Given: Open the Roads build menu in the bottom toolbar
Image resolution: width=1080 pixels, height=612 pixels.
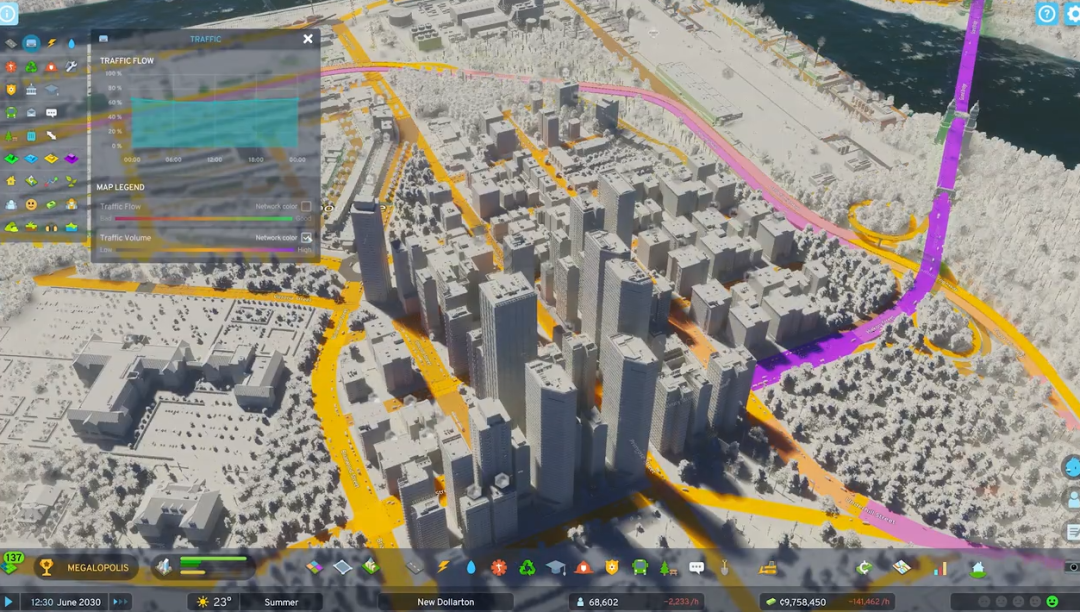Looking at the screenshot, I should tap(414, 567).
